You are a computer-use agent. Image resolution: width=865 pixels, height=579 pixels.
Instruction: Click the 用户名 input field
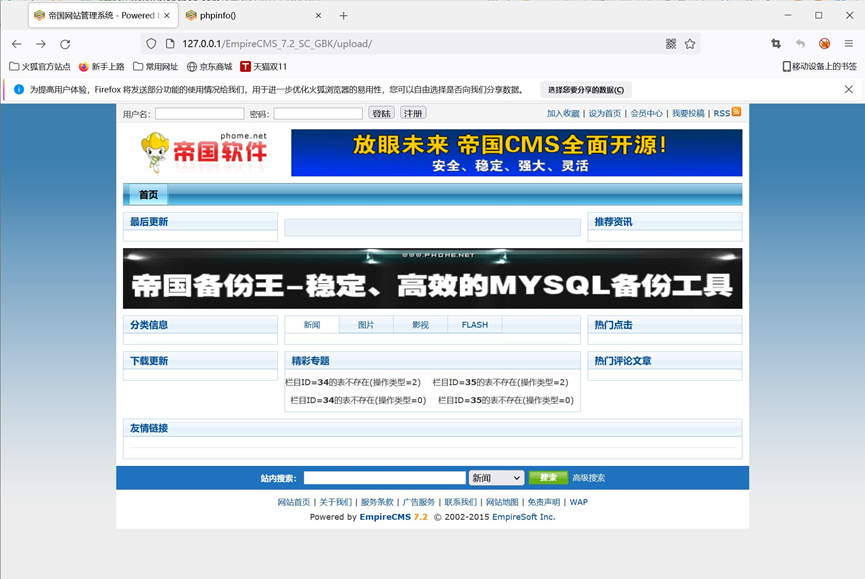pyautogui.click(x=200, y=114)
